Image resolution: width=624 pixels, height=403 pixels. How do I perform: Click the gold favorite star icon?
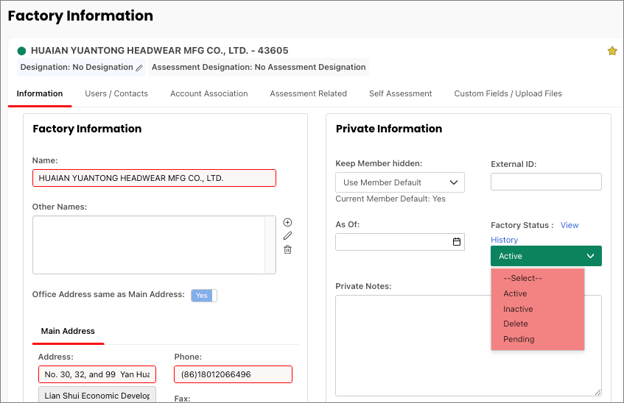[x=612, y=51]
